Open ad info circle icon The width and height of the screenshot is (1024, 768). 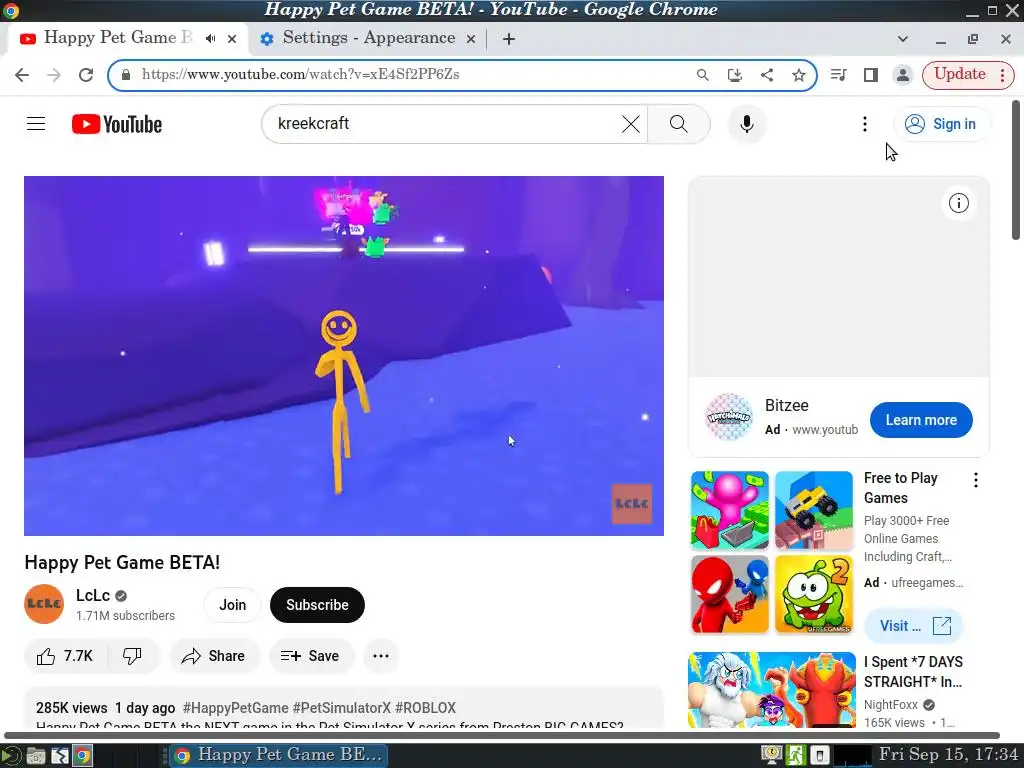click(x=959, y=203)
